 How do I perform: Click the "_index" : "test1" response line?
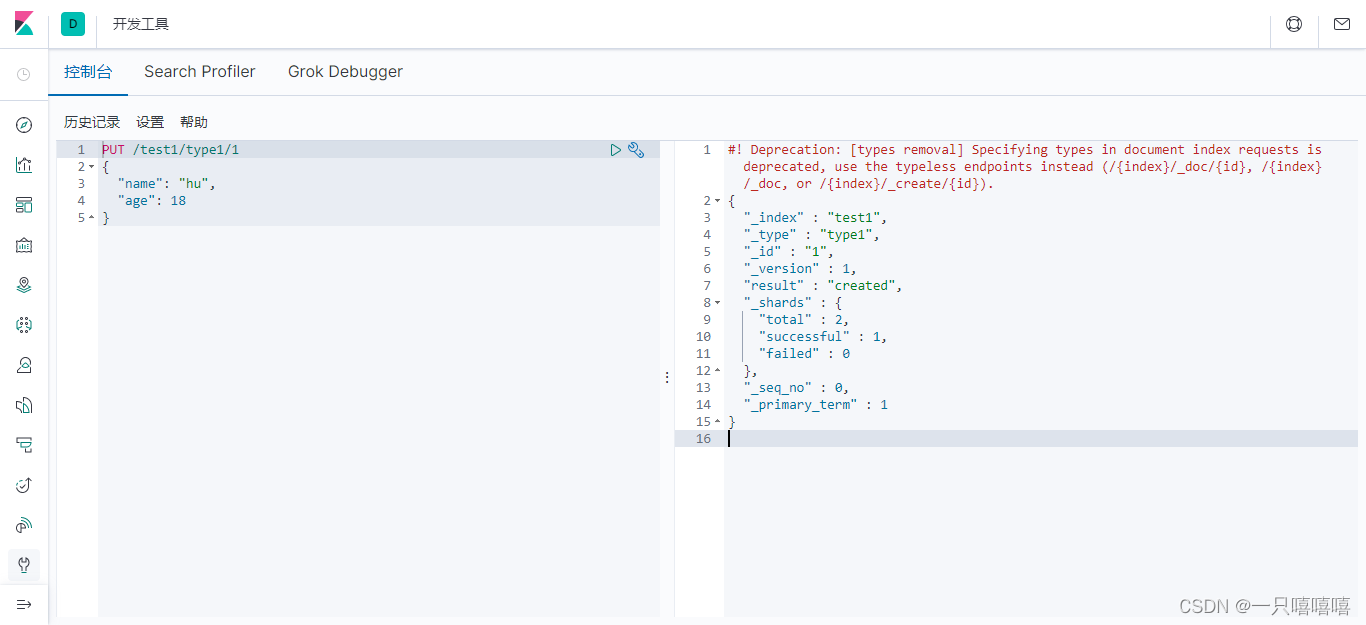click(815, 218)
